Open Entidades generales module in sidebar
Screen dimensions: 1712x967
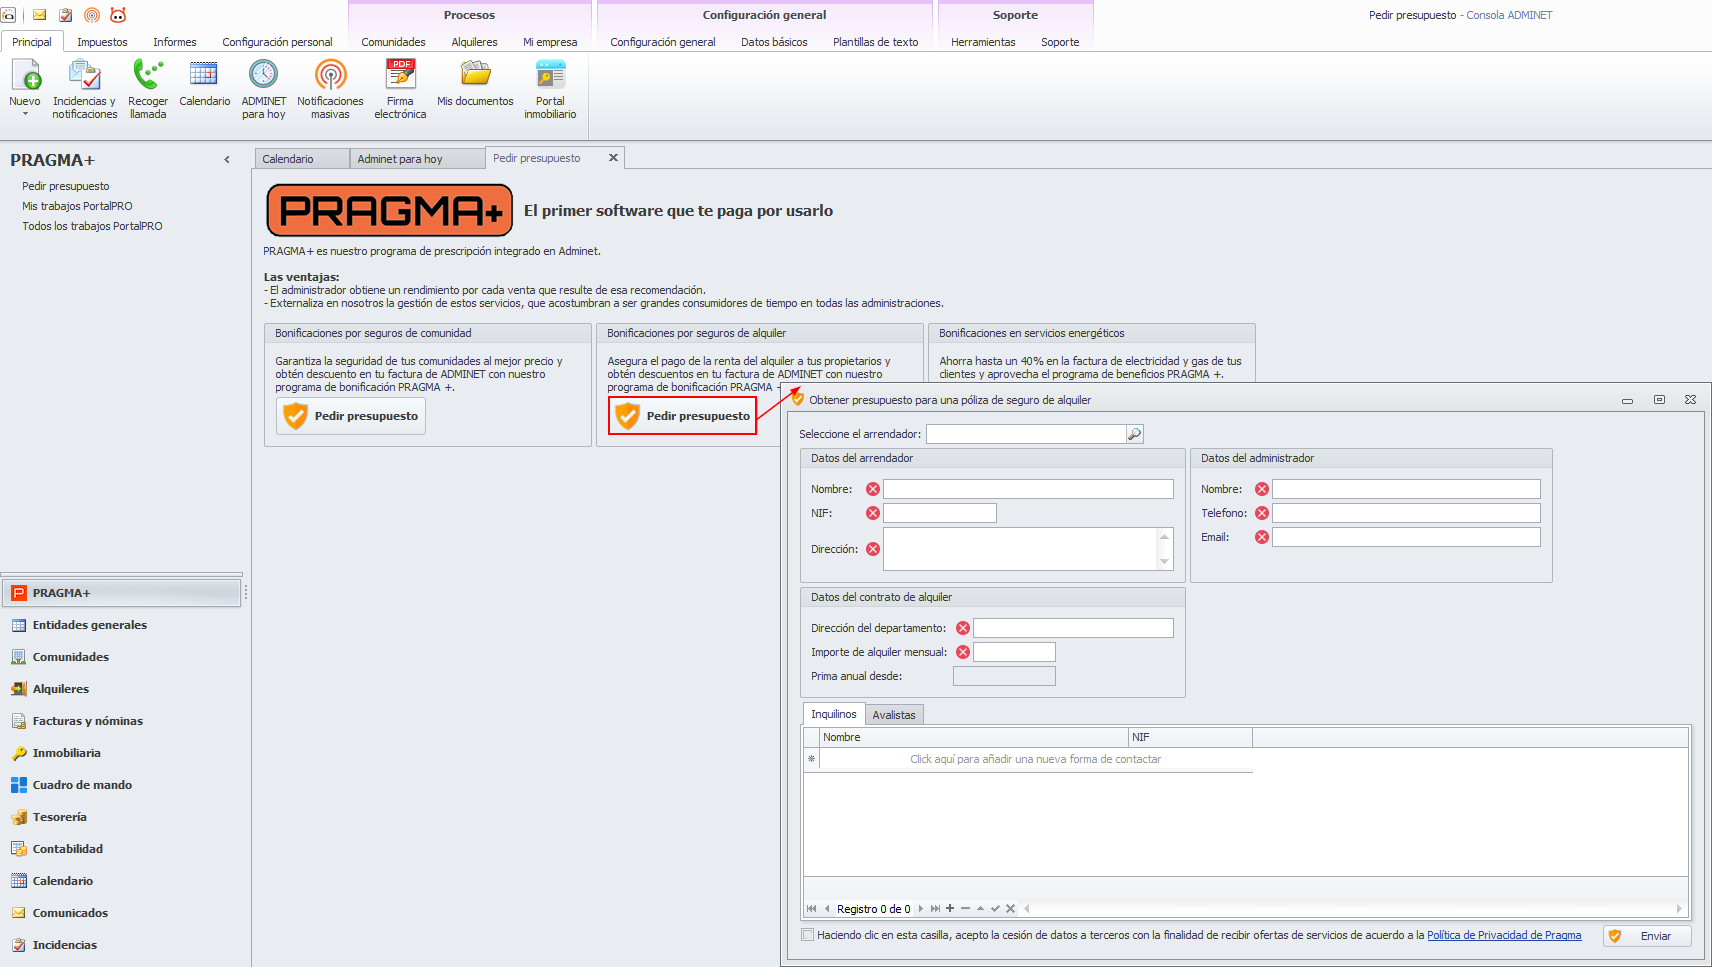coord(121,625)
